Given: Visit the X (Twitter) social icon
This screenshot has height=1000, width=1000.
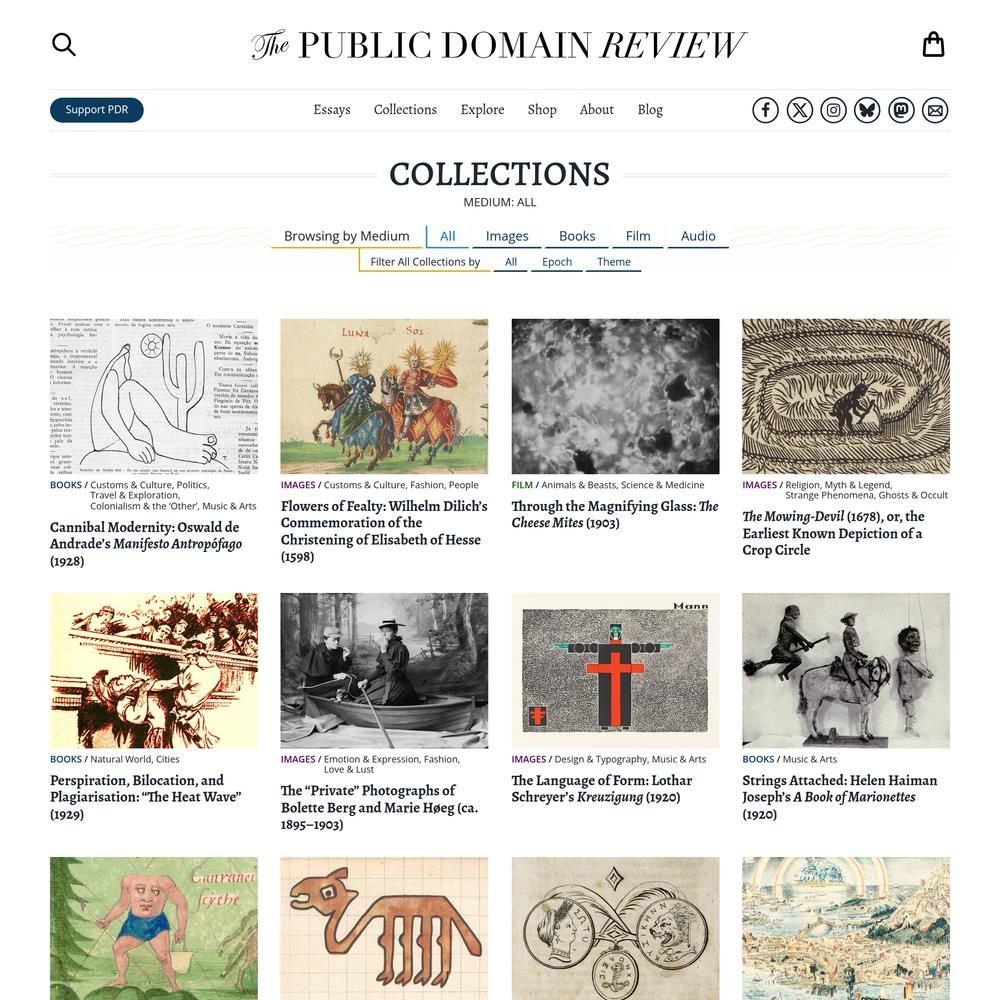Looking at the screenshot, I should coord(799,110).
